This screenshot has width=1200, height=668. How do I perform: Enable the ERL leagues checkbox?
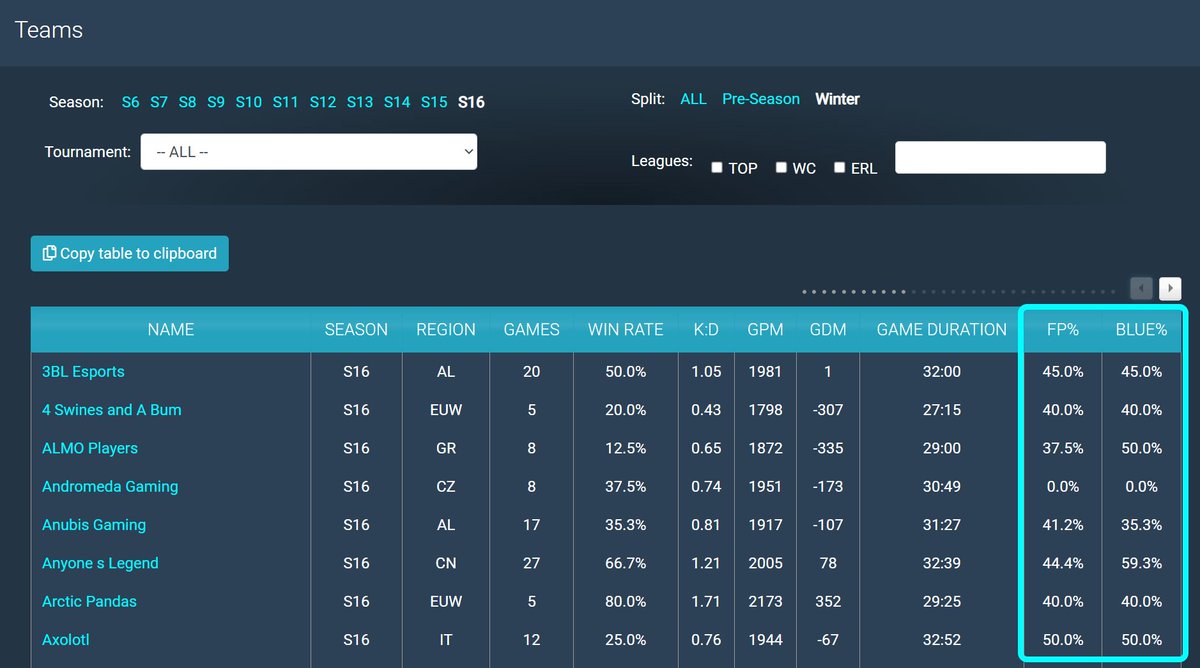point(840,168)
